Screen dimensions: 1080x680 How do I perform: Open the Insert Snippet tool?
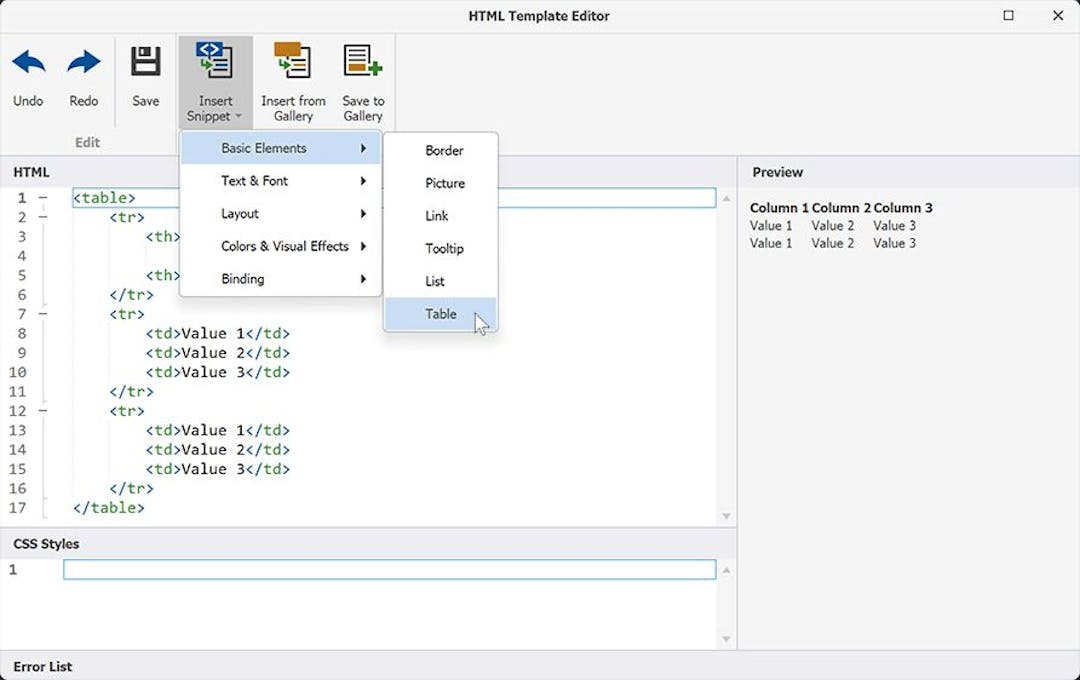pos(213,80)
